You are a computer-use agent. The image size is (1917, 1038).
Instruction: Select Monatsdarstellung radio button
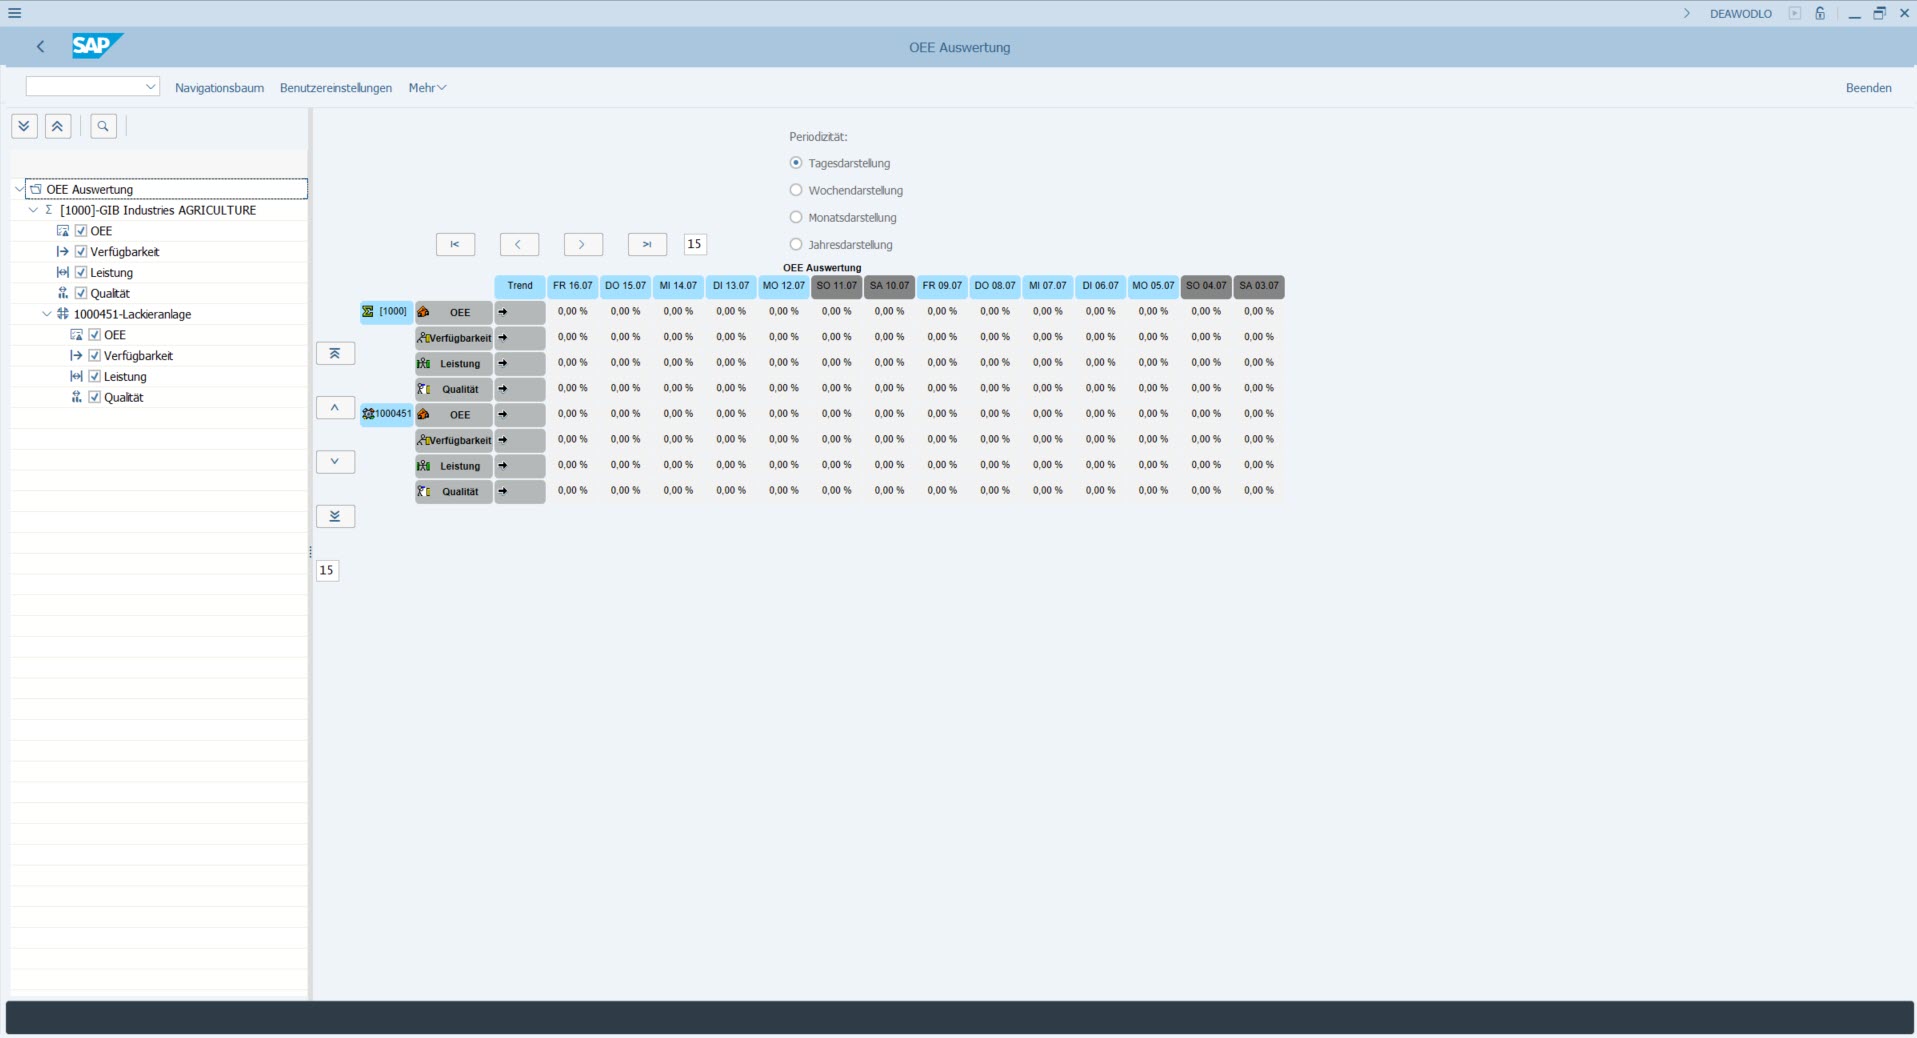(x=796, y=217)
